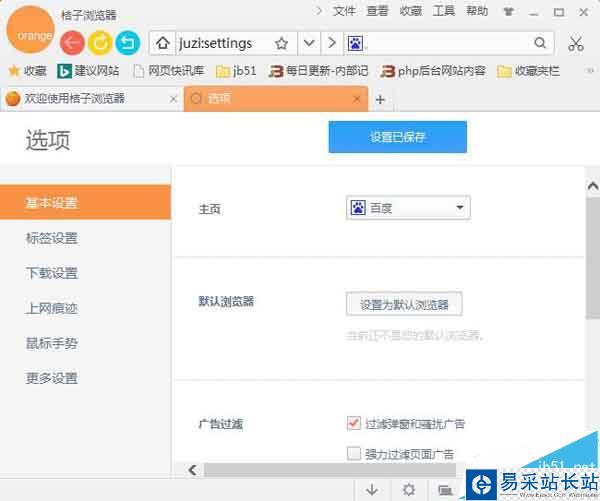Close the 欢迎使用桔子浏览器 tab
The width and height of the screenshot is (600, 501).
173,99
